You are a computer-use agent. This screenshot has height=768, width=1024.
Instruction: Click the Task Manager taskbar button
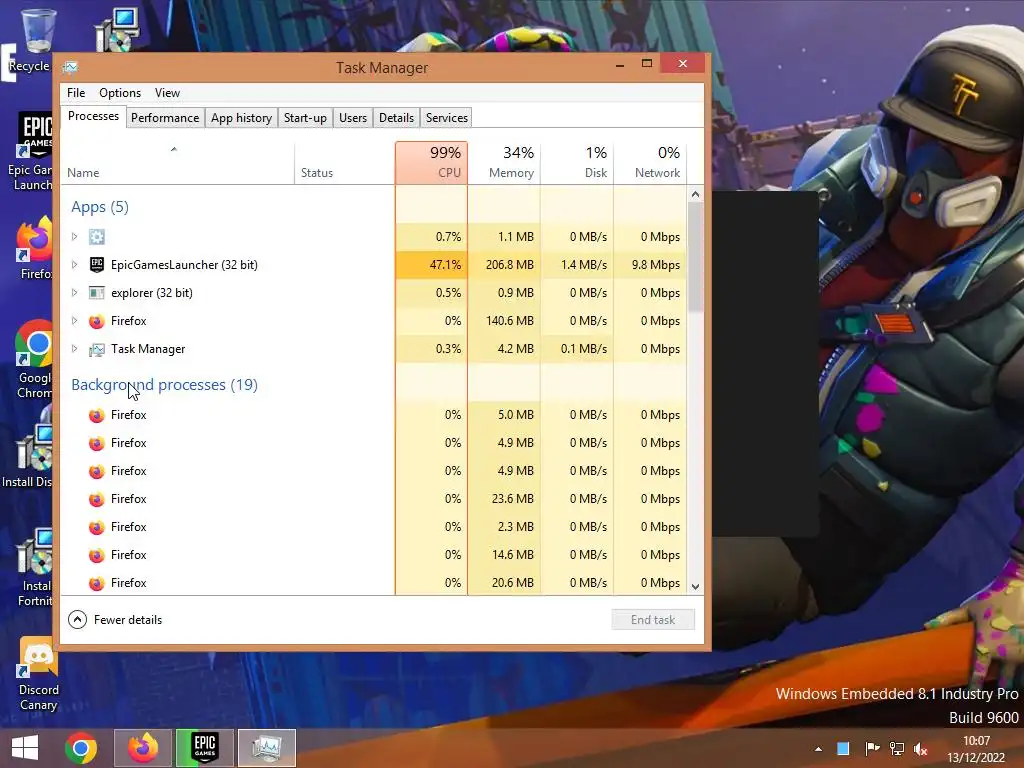tap(266, 748)
